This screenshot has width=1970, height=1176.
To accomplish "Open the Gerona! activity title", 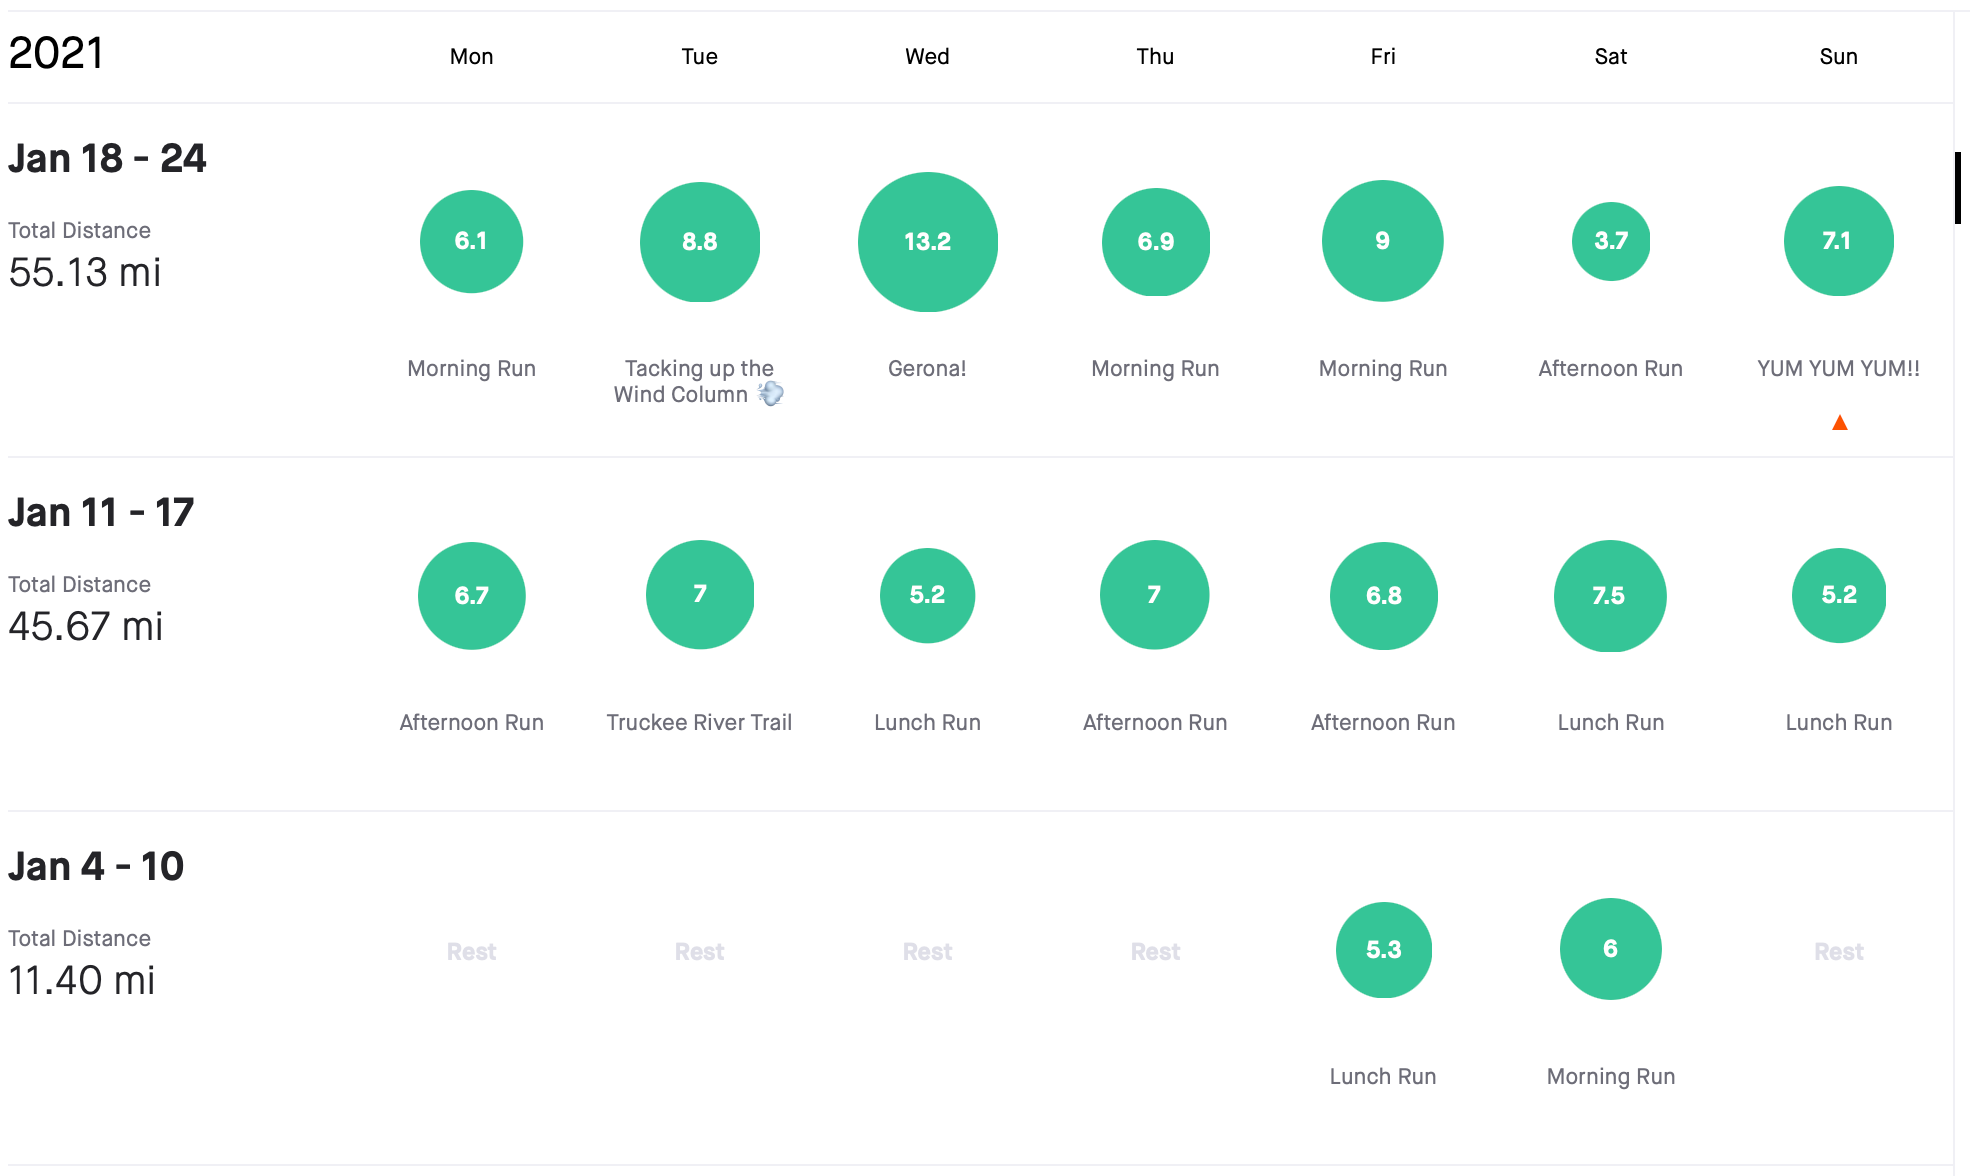I will pyautogui.click(x=927, y=368).
